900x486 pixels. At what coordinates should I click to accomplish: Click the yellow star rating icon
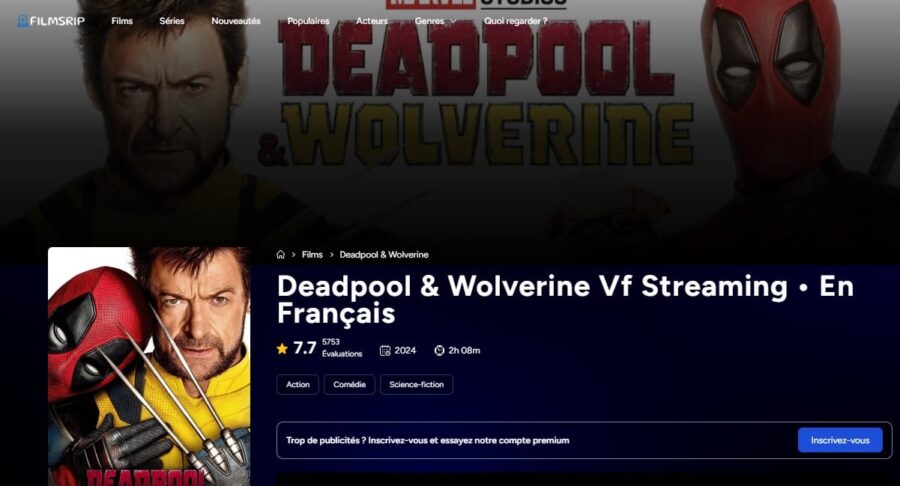pos(282,348)
